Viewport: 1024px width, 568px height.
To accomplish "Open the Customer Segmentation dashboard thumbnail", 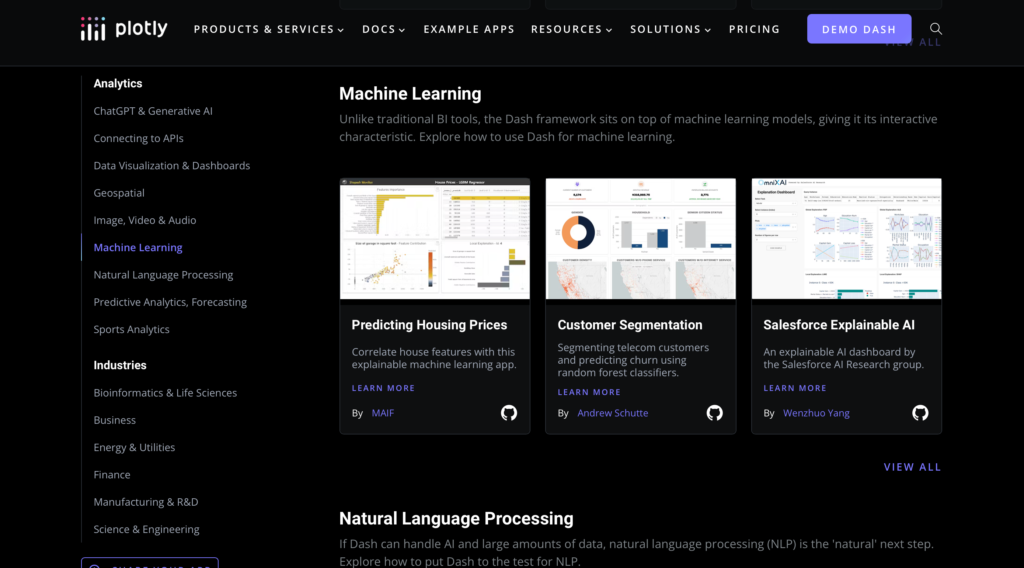I will 640,239.
